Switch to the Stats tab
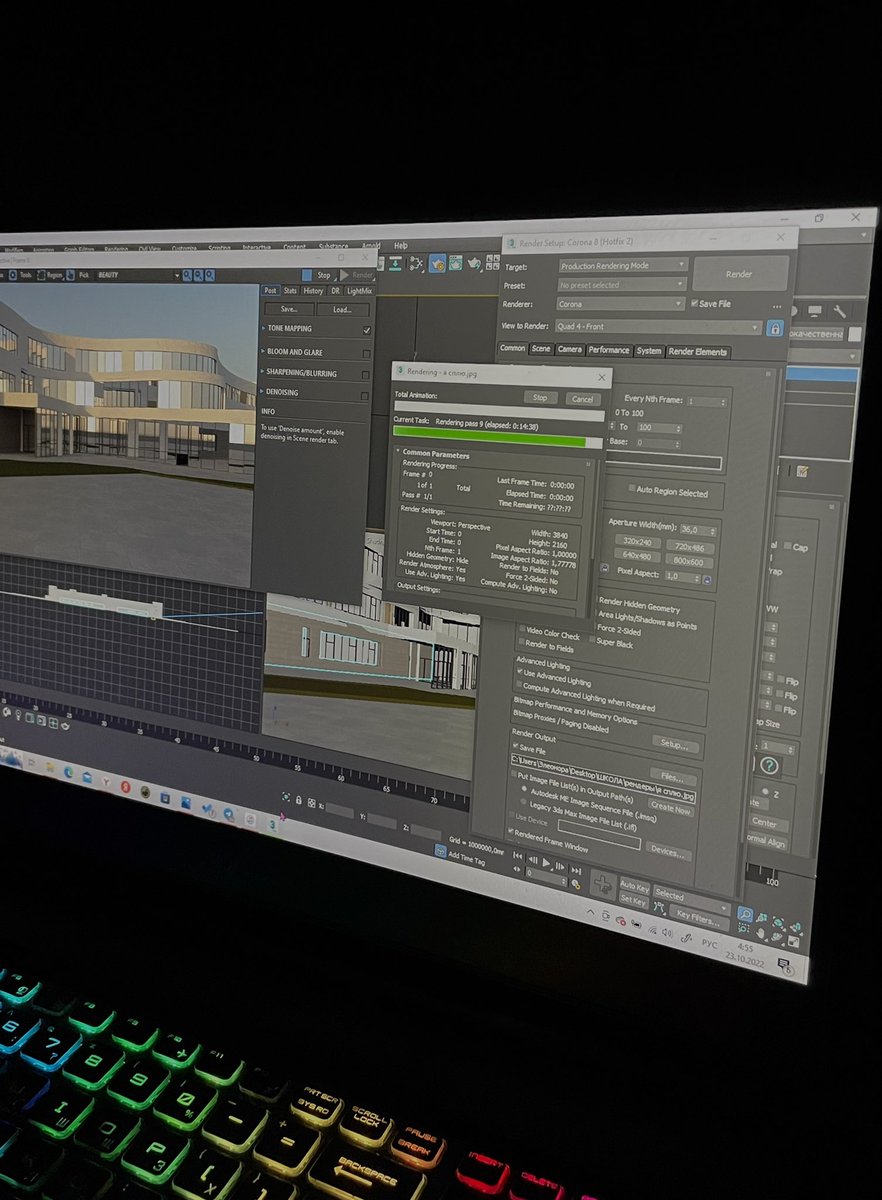Screen dimensions: 882x1200 pyautogui.click(x=289, y=290)
